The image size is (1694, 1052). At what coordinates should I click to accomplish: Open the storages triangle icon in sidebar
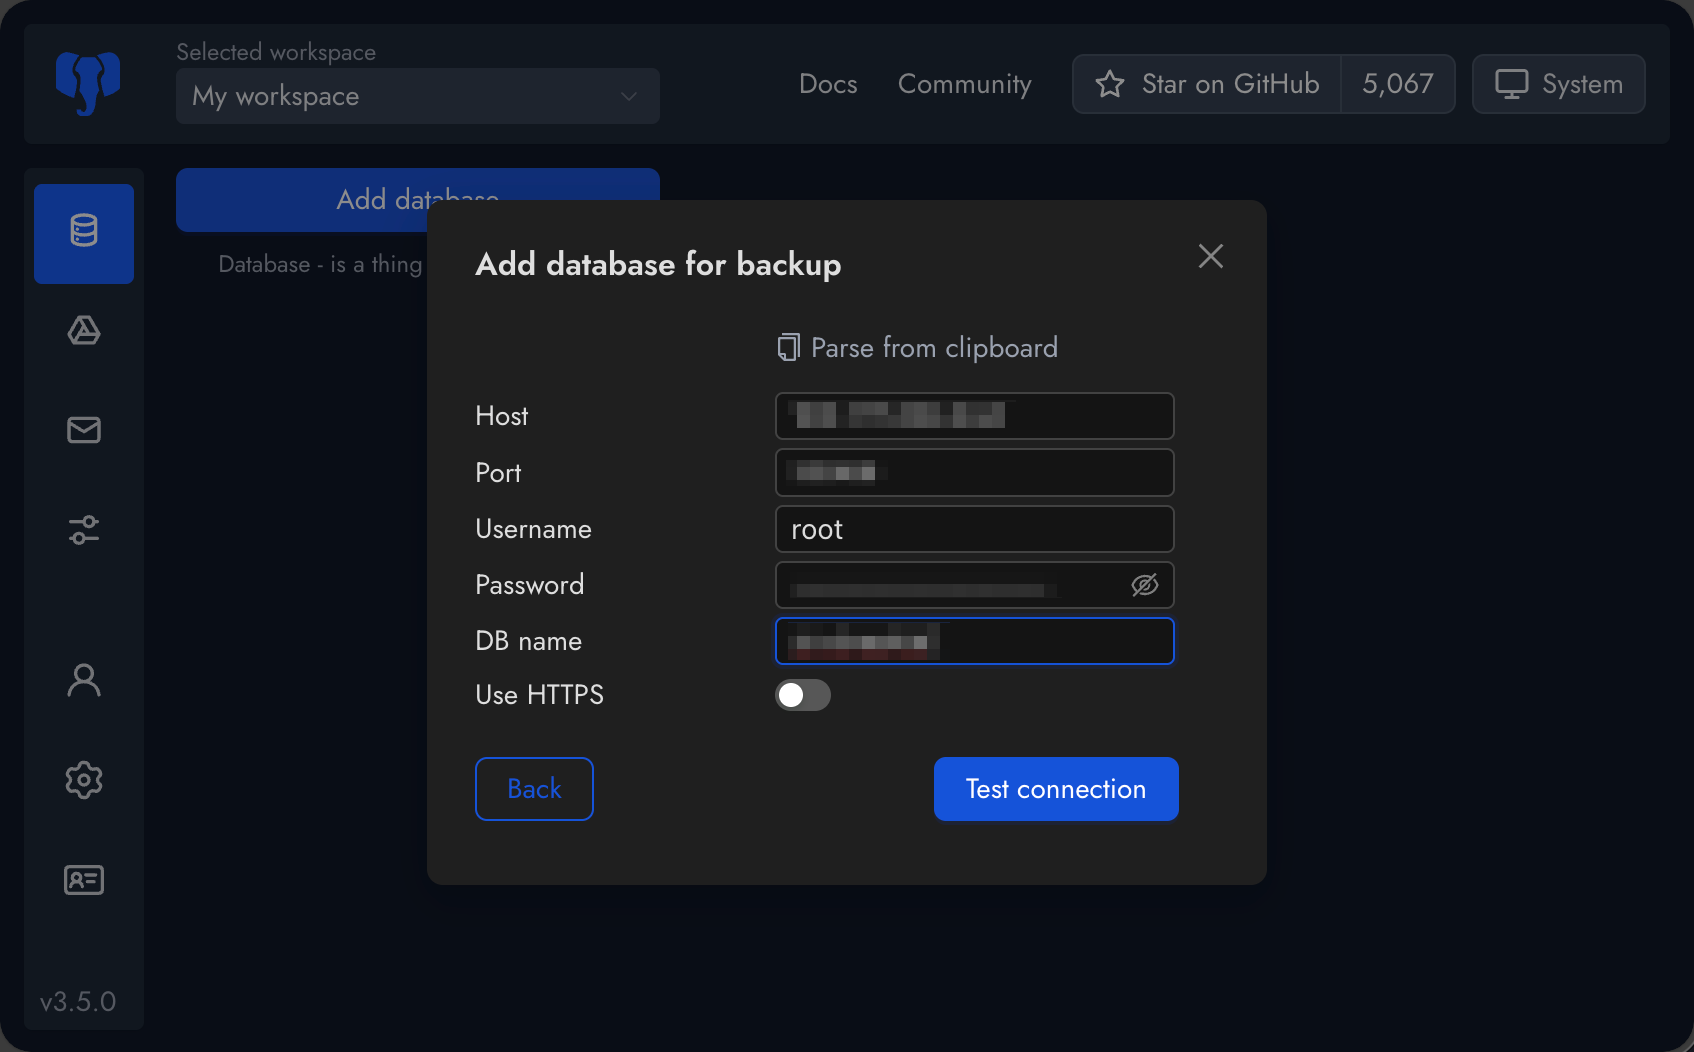pyautogui.click(x=84, y=331)
